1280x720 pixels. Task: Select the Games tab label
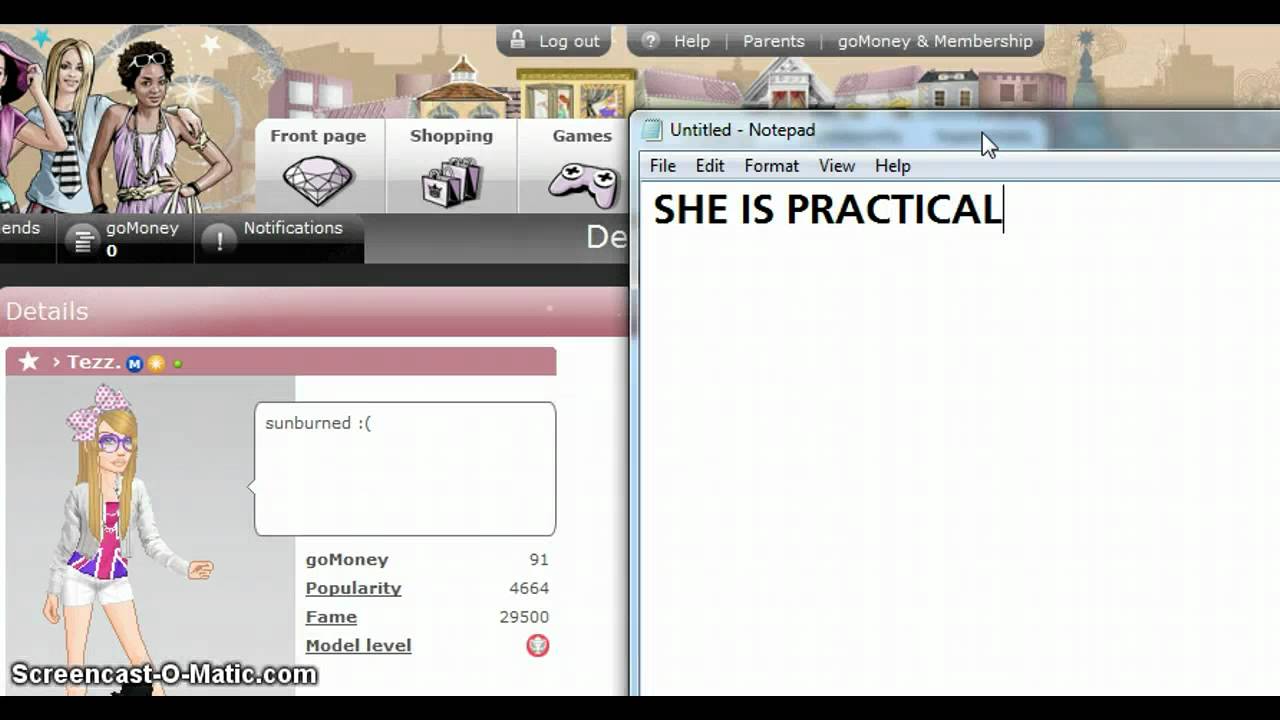582,136
